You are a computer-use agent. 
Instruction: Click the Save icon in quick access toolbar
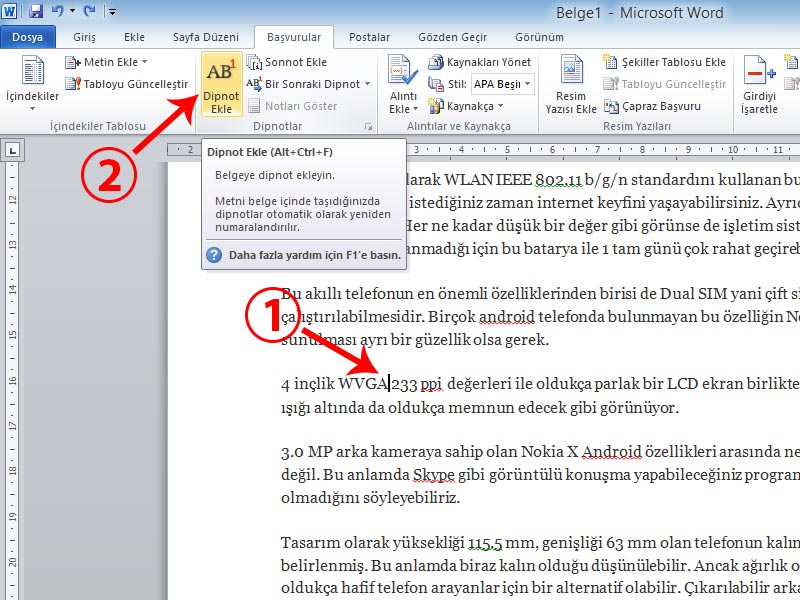click(x=36, y=11)
